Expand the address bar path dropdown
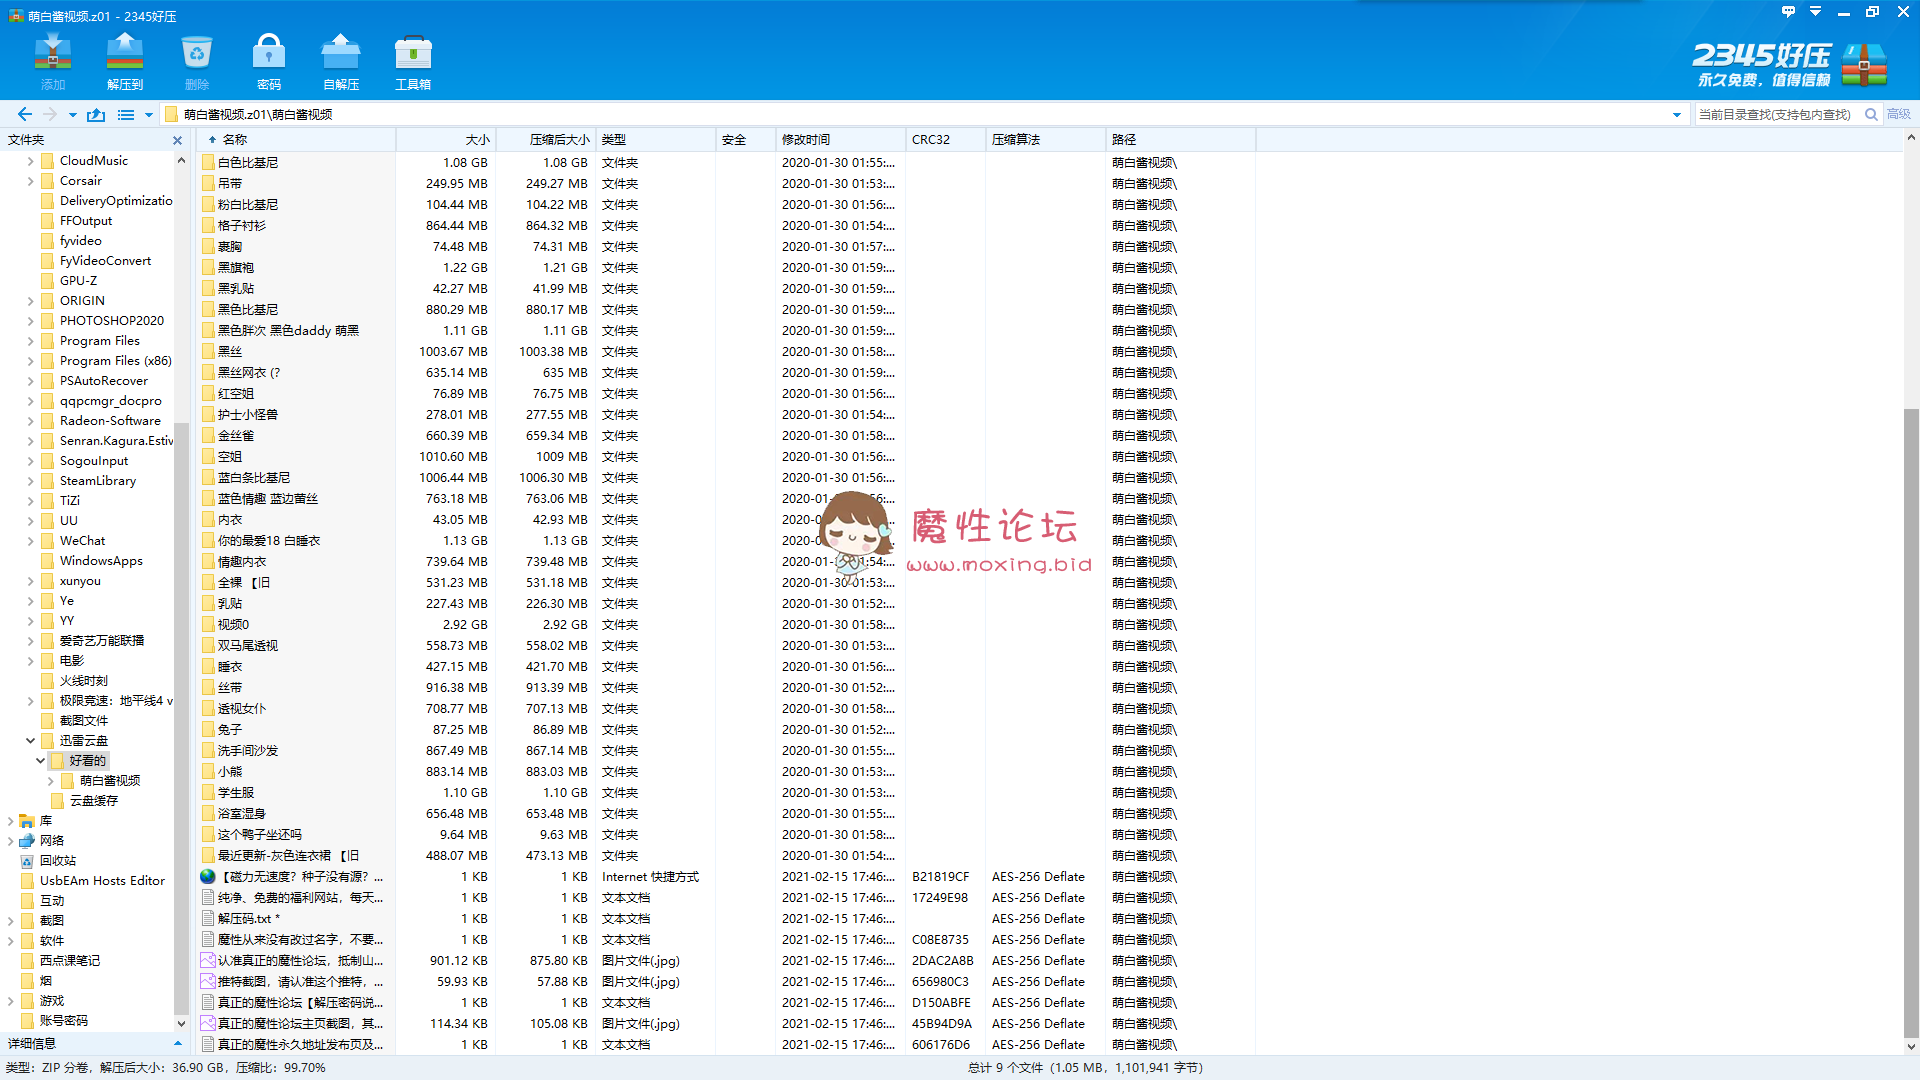This screenshot has height=1080, width=1920. tap(1677, 114)
